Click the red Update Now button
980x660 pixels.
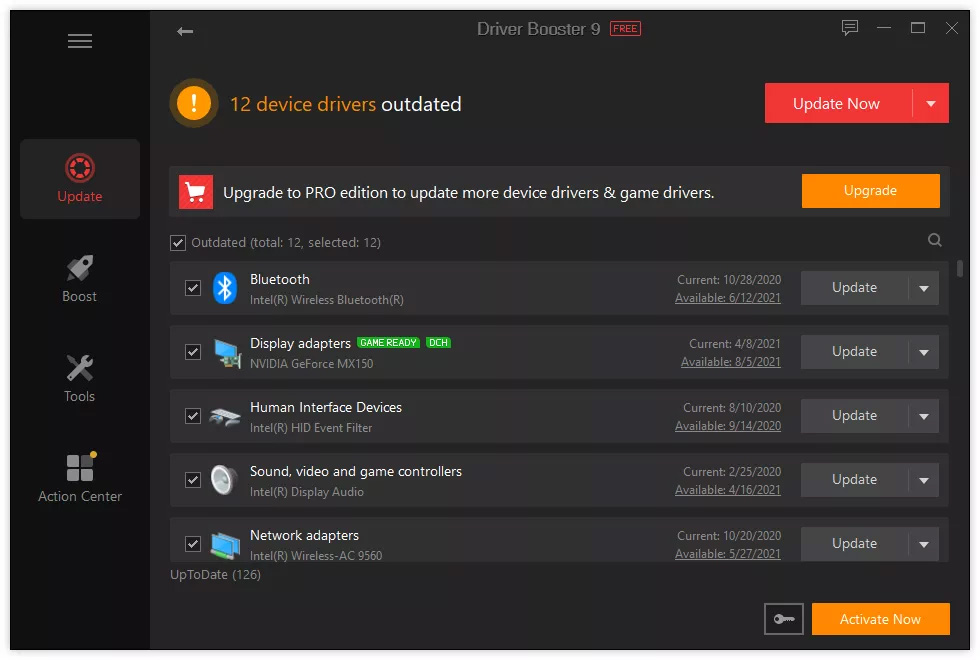pos(838,103)
